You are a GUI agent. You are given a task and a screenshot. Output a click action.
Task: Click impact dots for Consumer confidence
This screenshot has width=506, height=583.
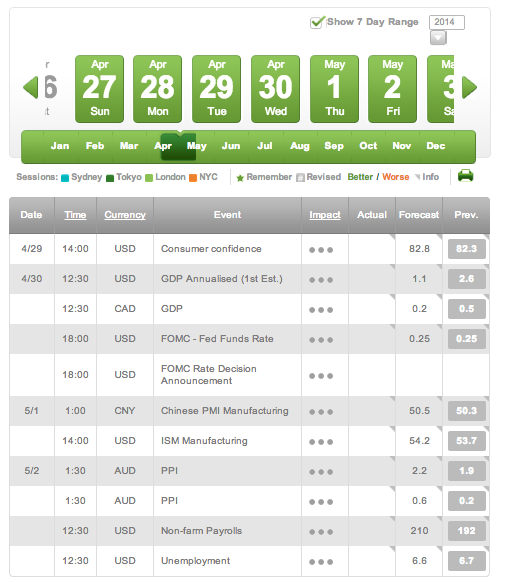tap(321, 250)
